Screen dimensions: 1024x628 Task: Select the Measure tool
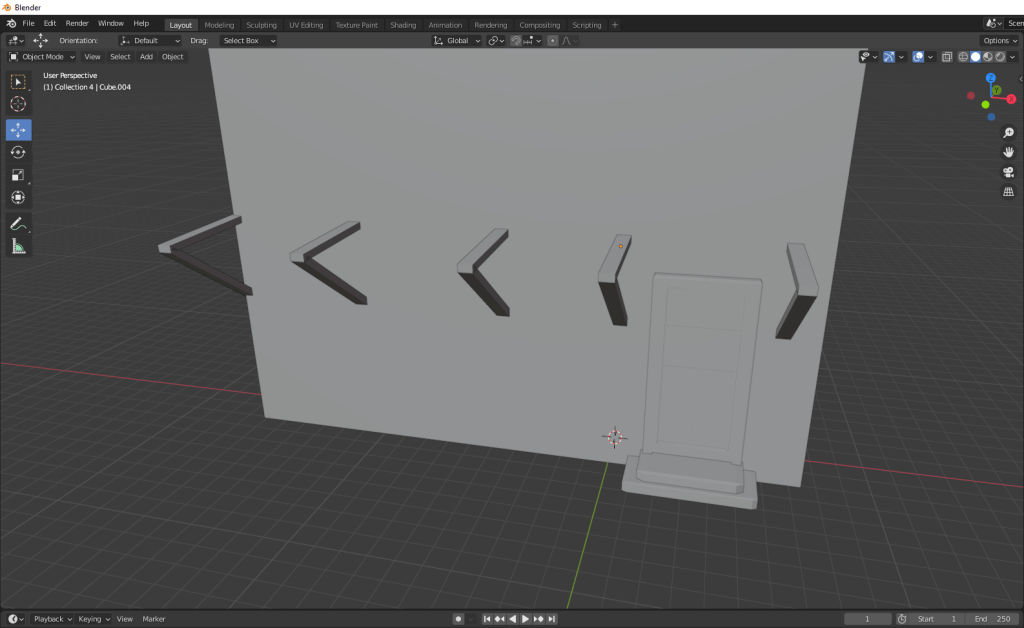(x=18, y=246)
